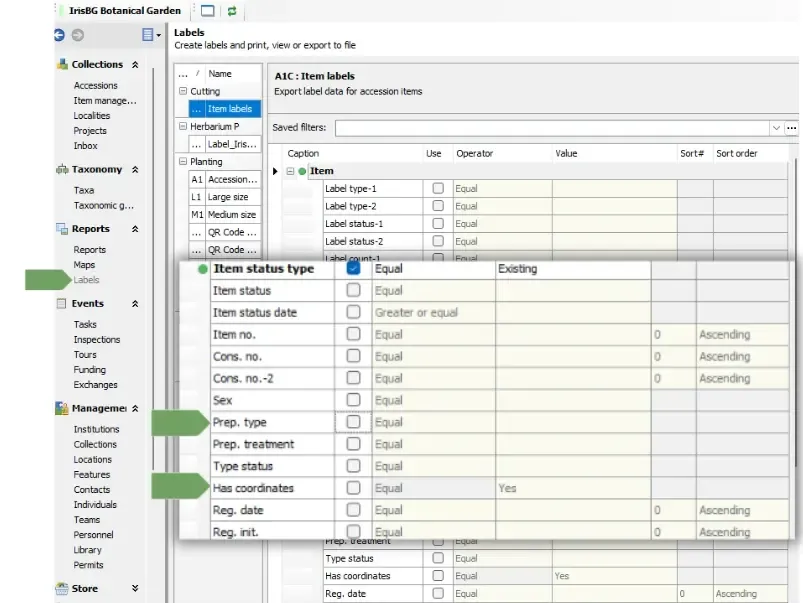Collapse the Collections sidebar section
The width and height of the screenshot is (803, 603).
coord(135,65)
